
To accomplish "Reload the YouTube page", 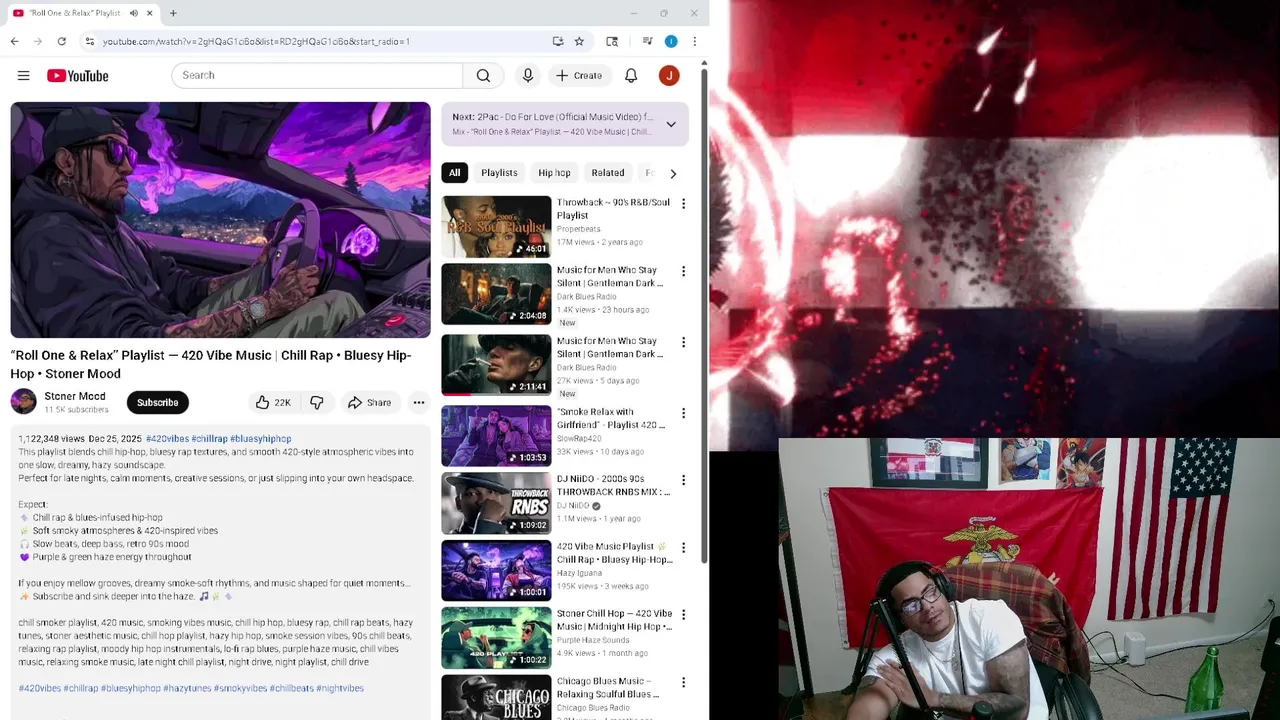I will coord(62,41).
